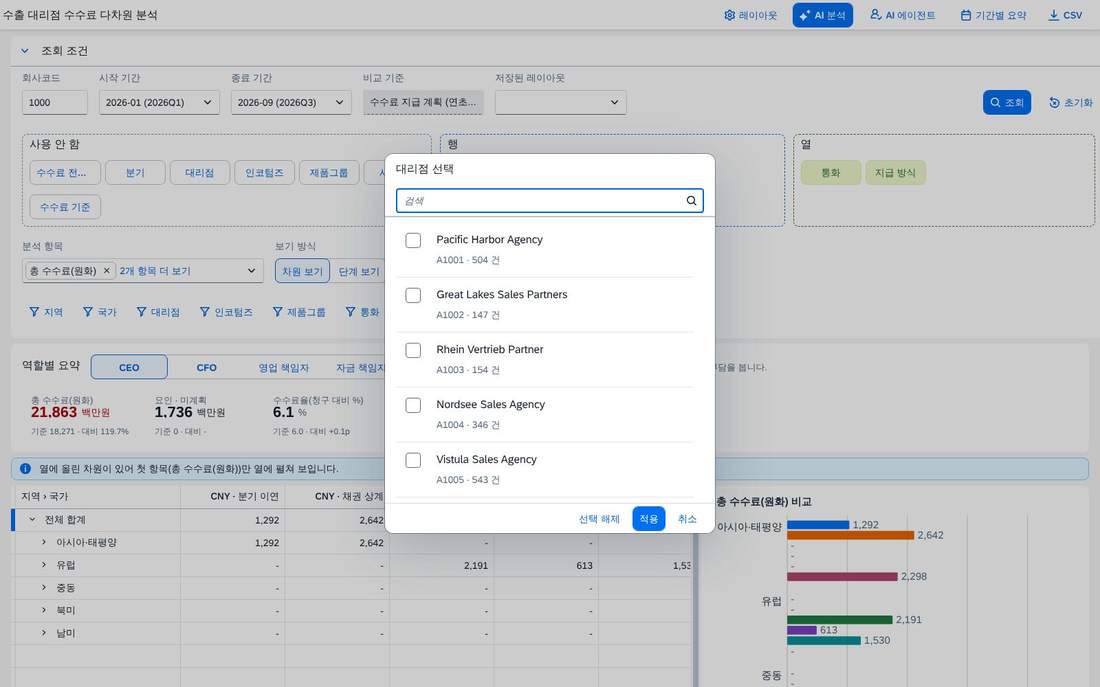Check the Pacific Harbor Agency checkbox
The height and width of the screenshot is (687, 1100).
[x=413, y=241]
